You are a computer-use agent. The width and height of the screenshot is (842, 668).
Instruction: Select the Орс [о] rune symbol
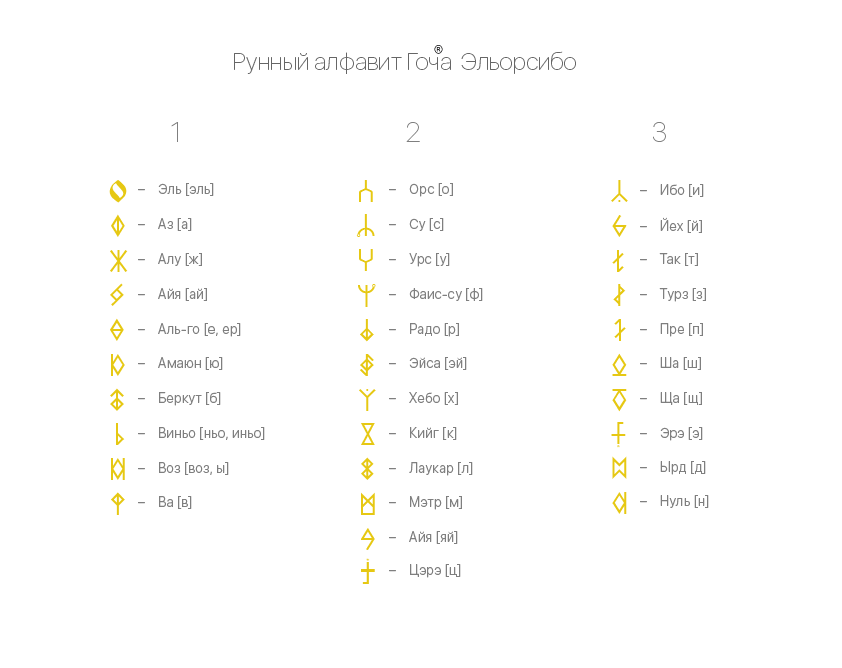click(366, 191)
